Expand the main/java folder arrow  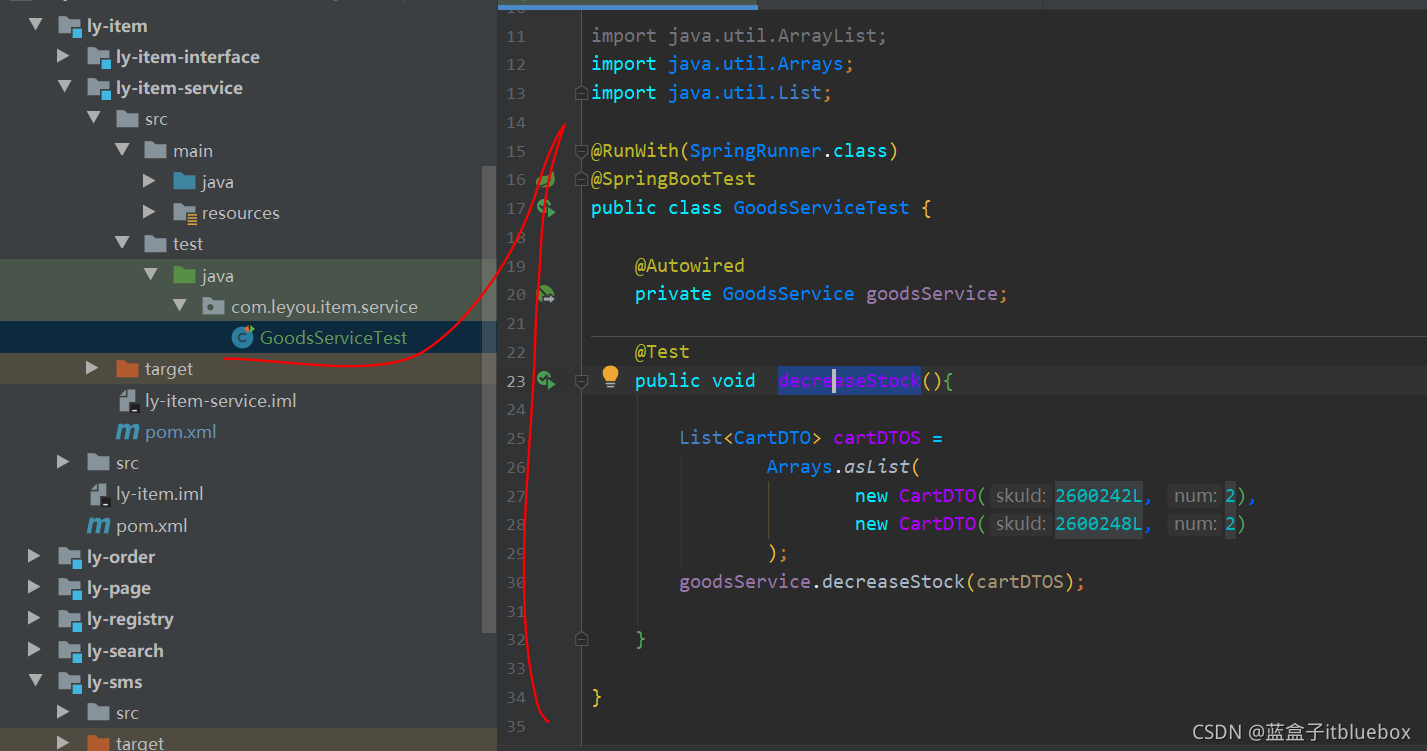click(149, 181)
